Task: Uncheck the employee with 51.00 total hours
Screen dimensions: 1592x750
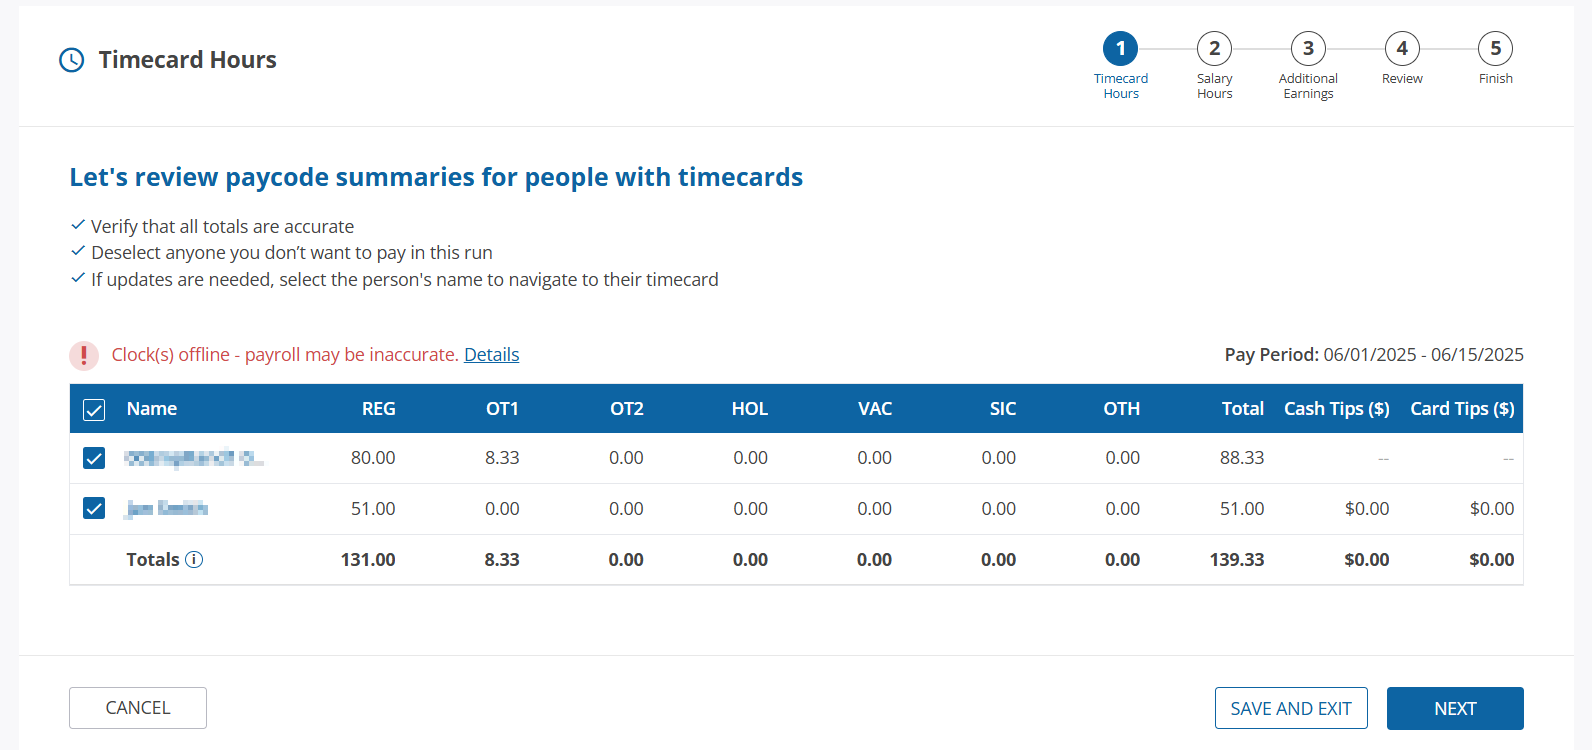Action: 94,508
